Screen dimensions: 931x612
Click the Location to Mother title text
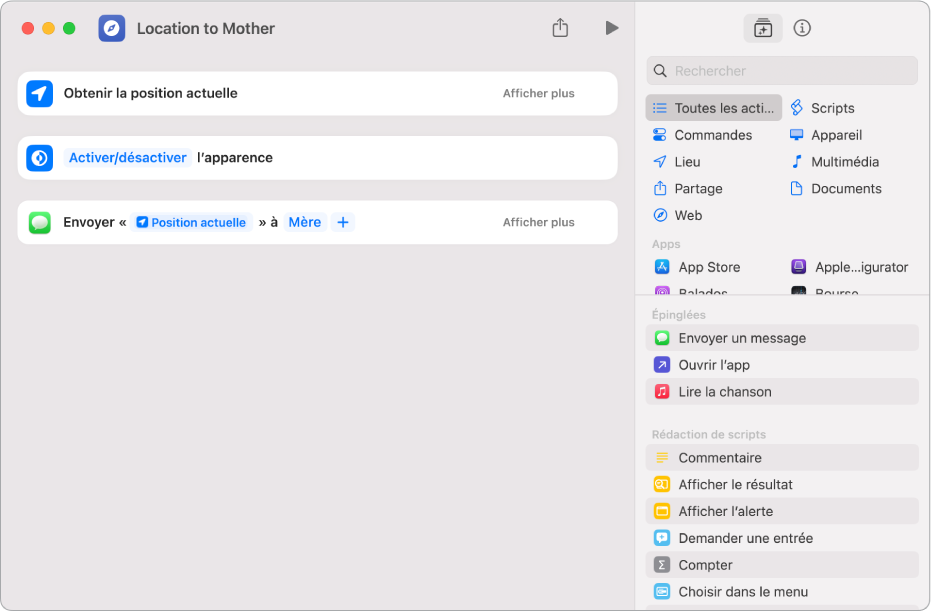205,28
